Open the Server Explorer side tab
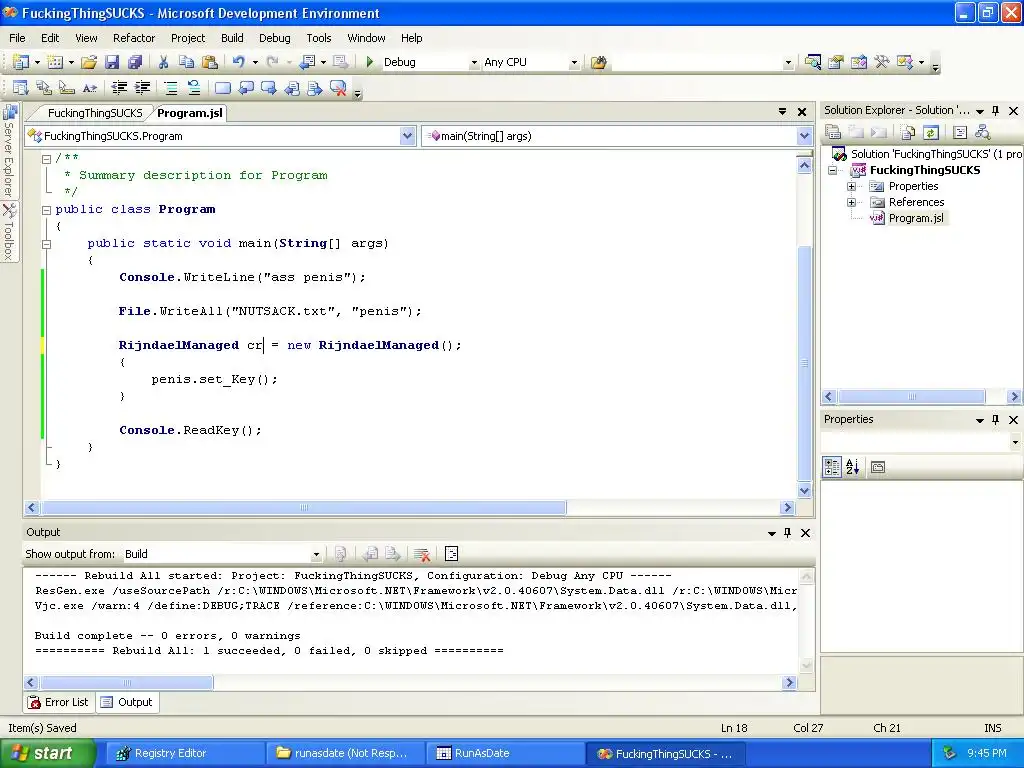1024x768 pixels. (9, 152)
